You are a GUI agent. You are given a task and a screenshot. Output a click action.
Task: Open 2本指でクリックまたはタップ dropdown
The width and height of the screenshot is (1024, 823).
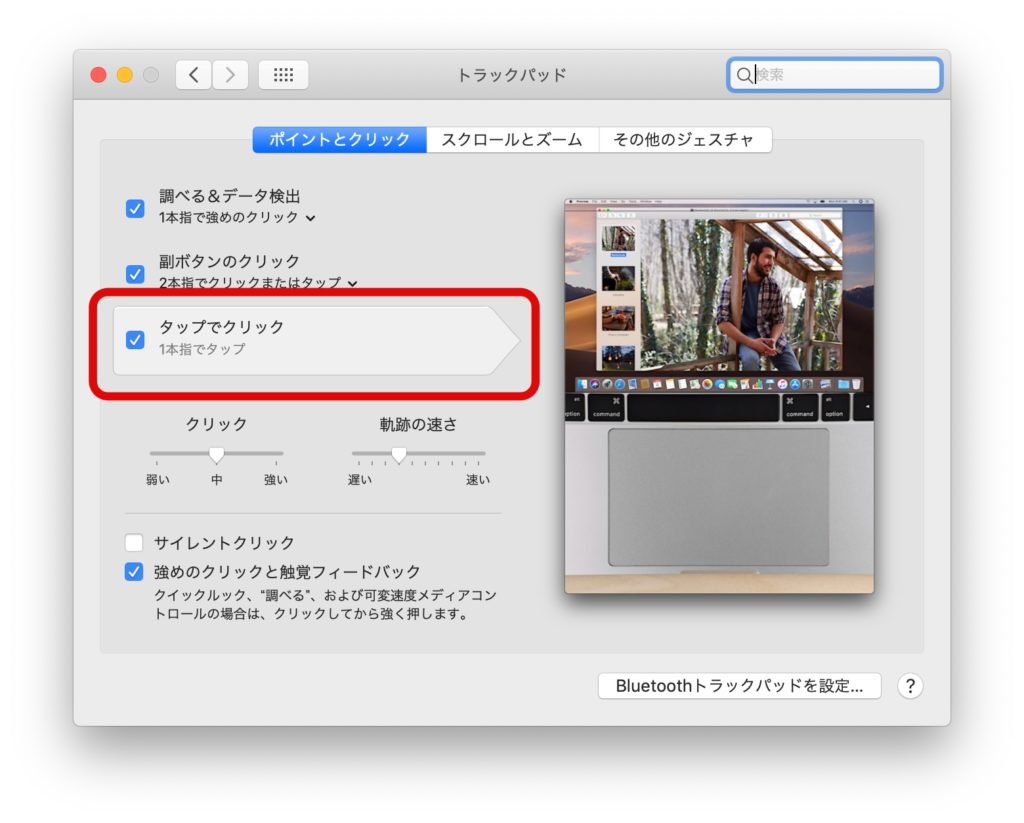(258, 283)
